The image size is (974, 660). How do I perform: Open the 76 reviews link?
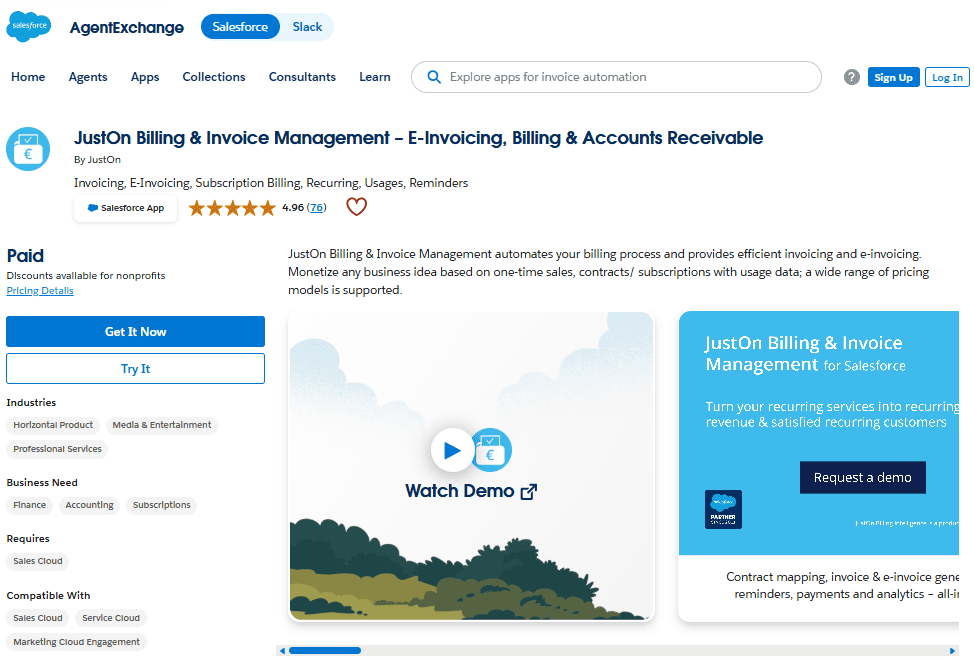317,207
